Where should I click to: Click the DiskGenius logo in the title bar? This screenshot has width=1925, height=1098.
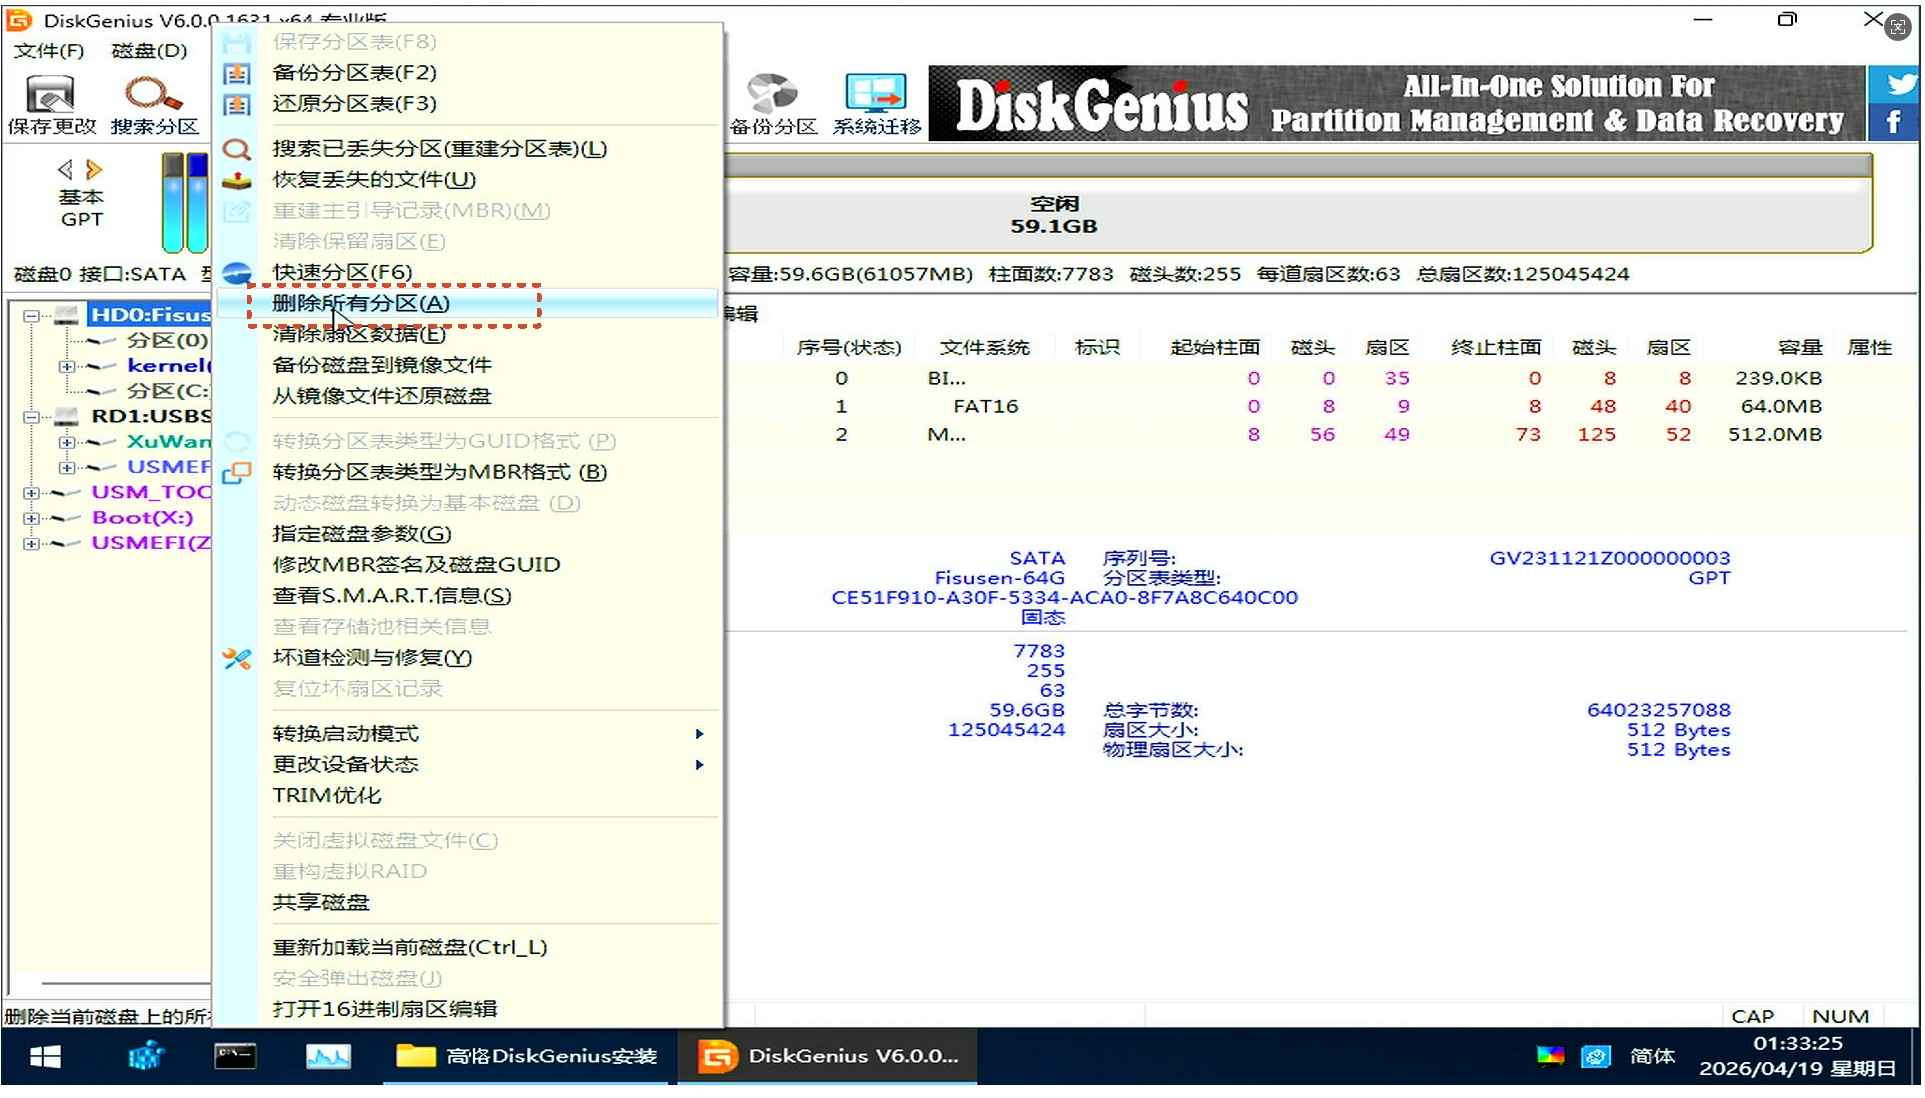(x=19, y=19)
